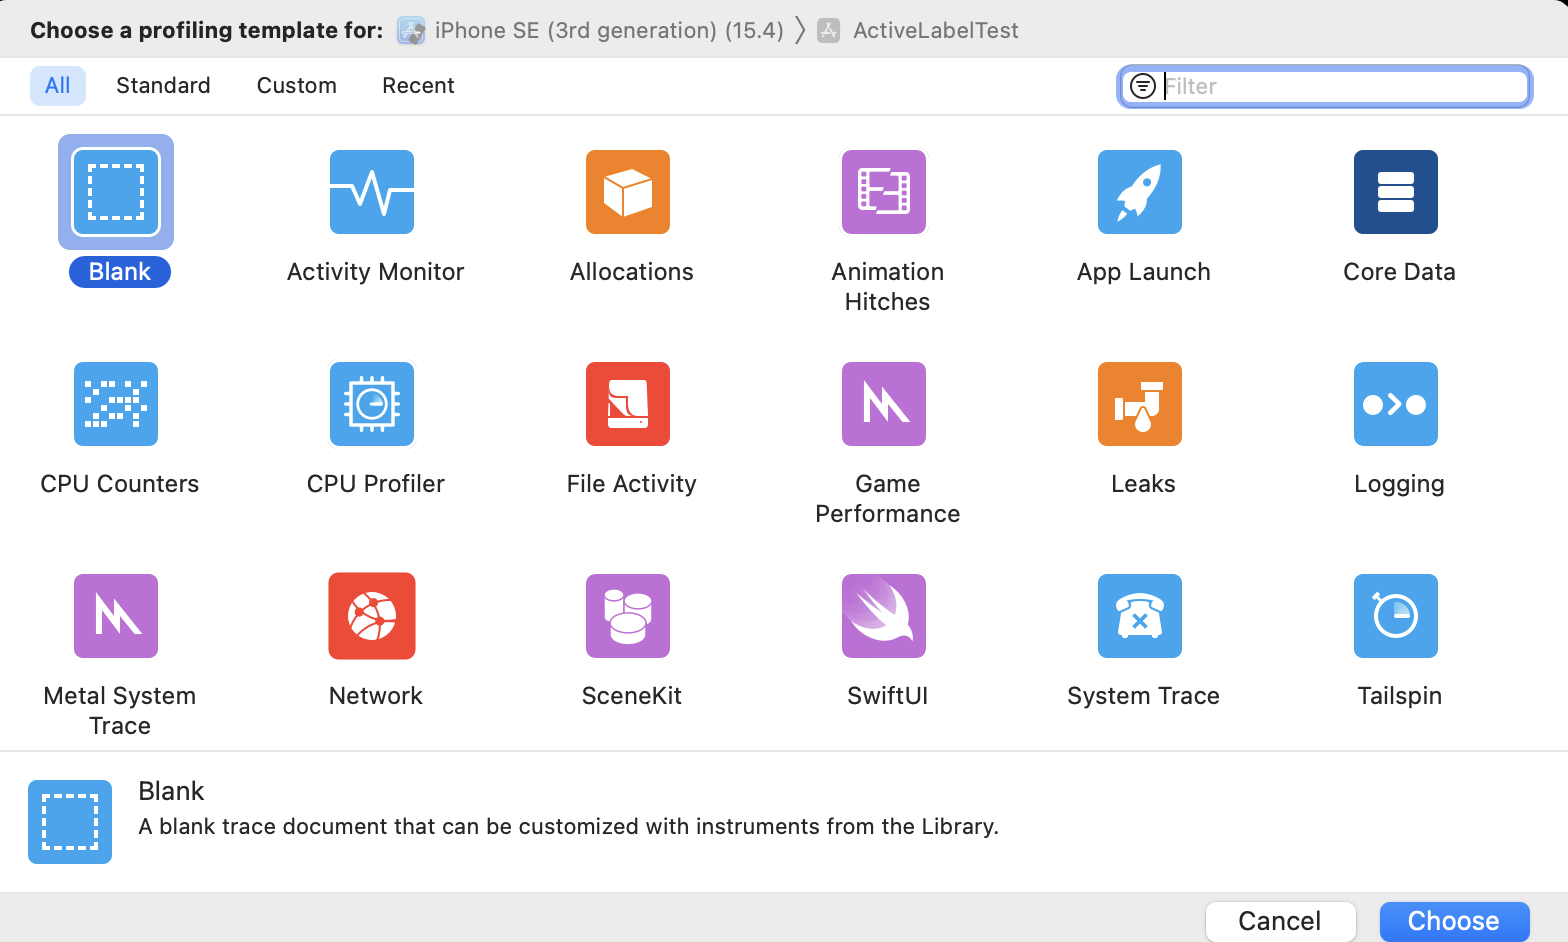Click the filter options icon in search field
The width and height of the screenshot is (1568, 942).
point(1143,86)
